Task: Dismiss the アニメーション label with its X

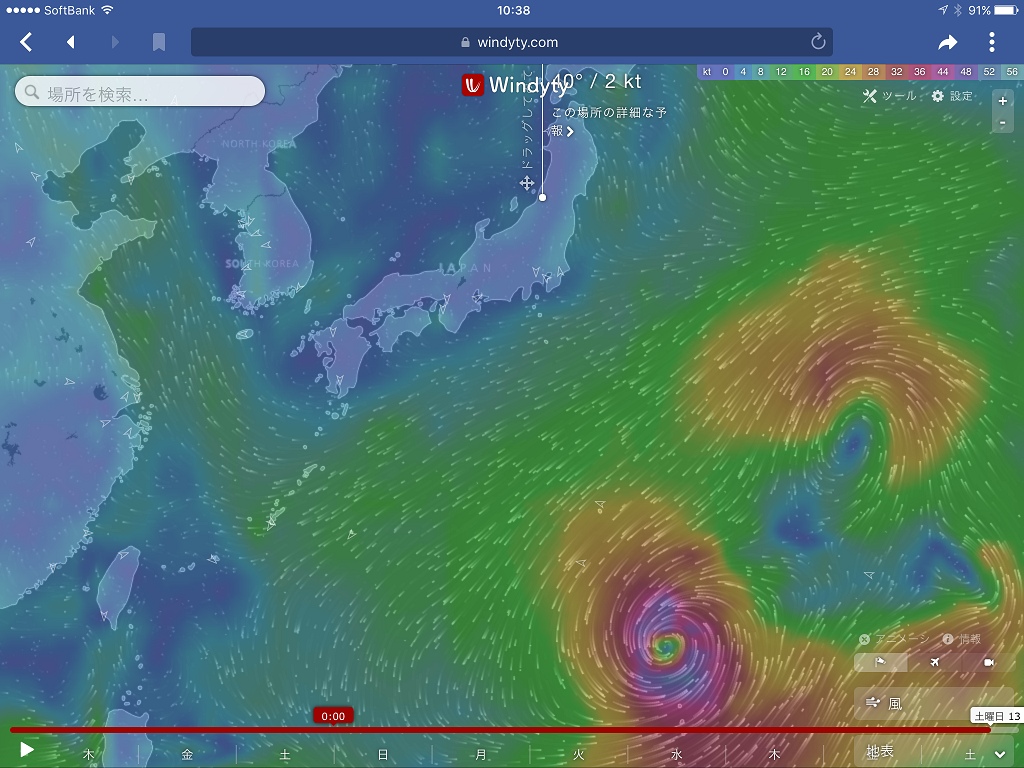Action: pos(862,638)
